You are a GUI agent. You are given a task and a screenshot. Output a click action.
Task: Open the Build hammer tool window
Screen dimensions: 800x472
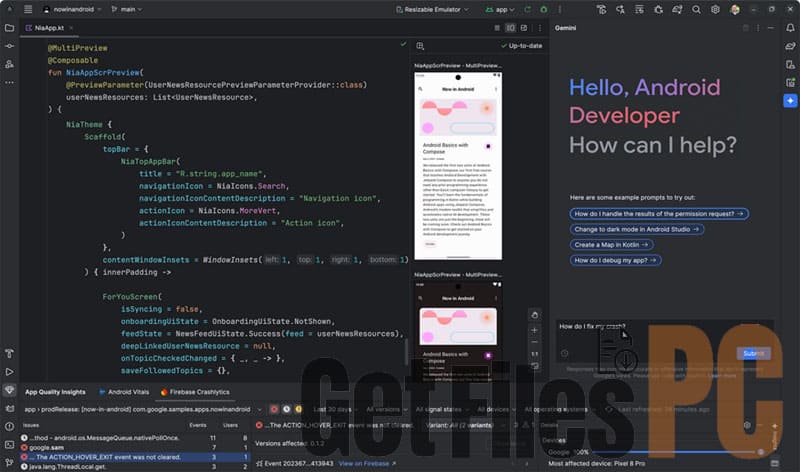9,353
